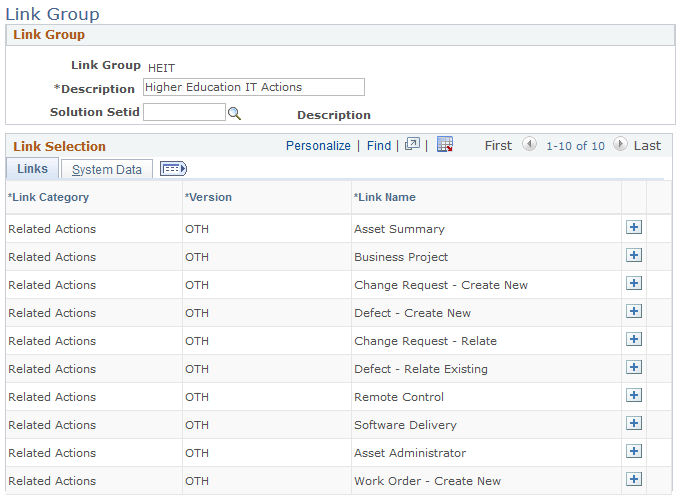Screen dimensions: 684x502
Task: Click OTH version in Software Delivery row
Action: point(197,425)
